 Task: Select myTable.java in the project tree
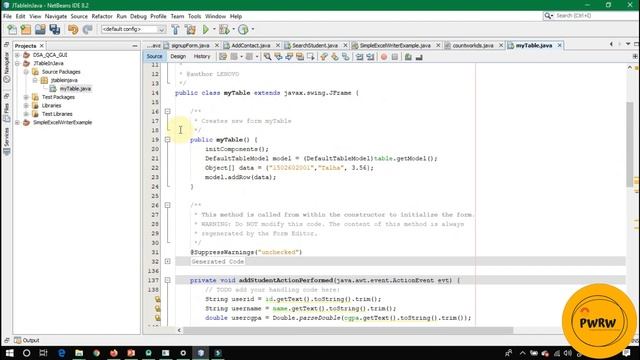[75, 89]
